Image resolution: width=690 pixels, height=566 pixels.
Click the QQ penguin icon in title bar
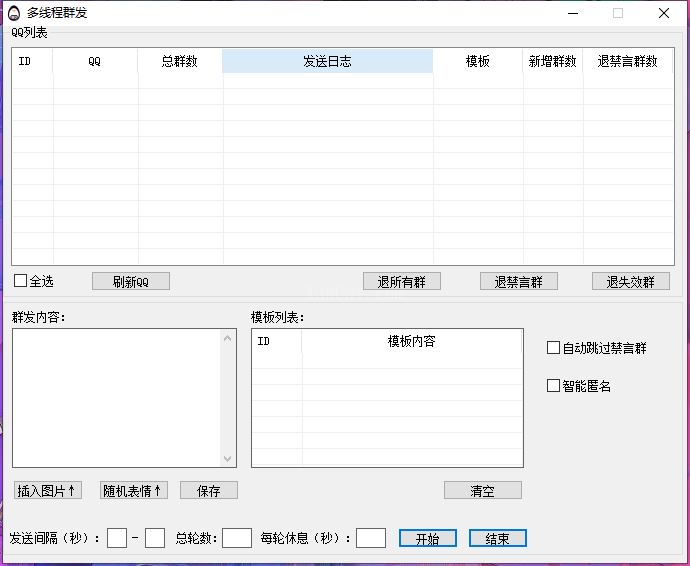point(14,13)
